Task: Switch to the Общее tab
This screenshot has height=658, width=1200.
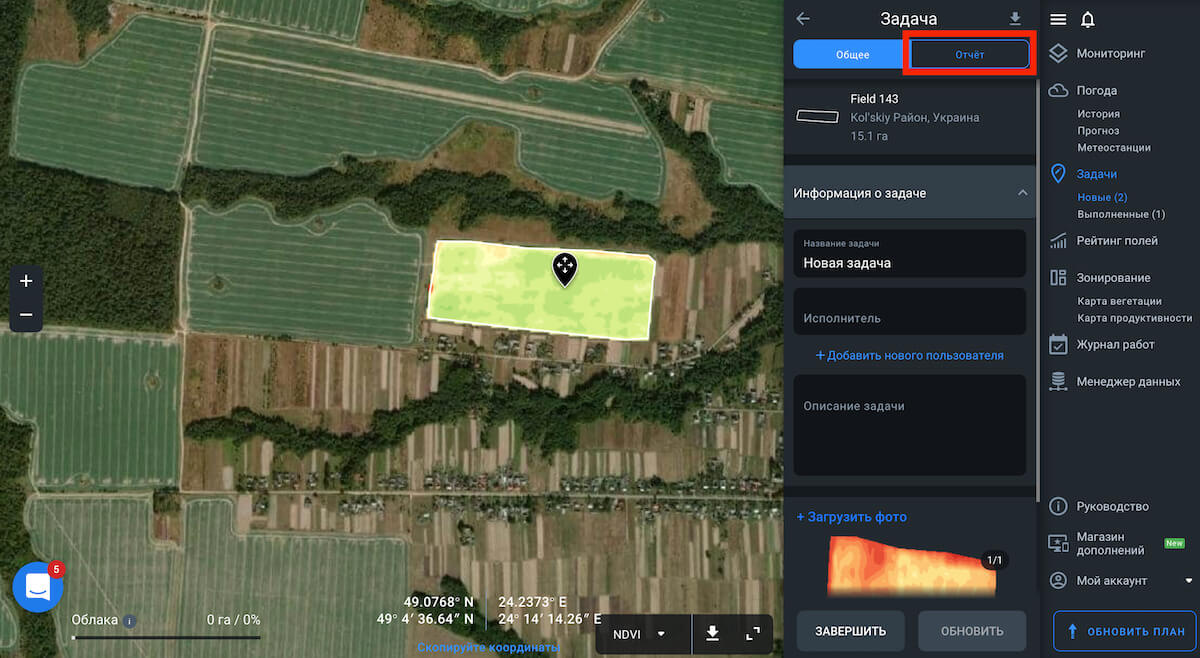Action: (852, 54)
